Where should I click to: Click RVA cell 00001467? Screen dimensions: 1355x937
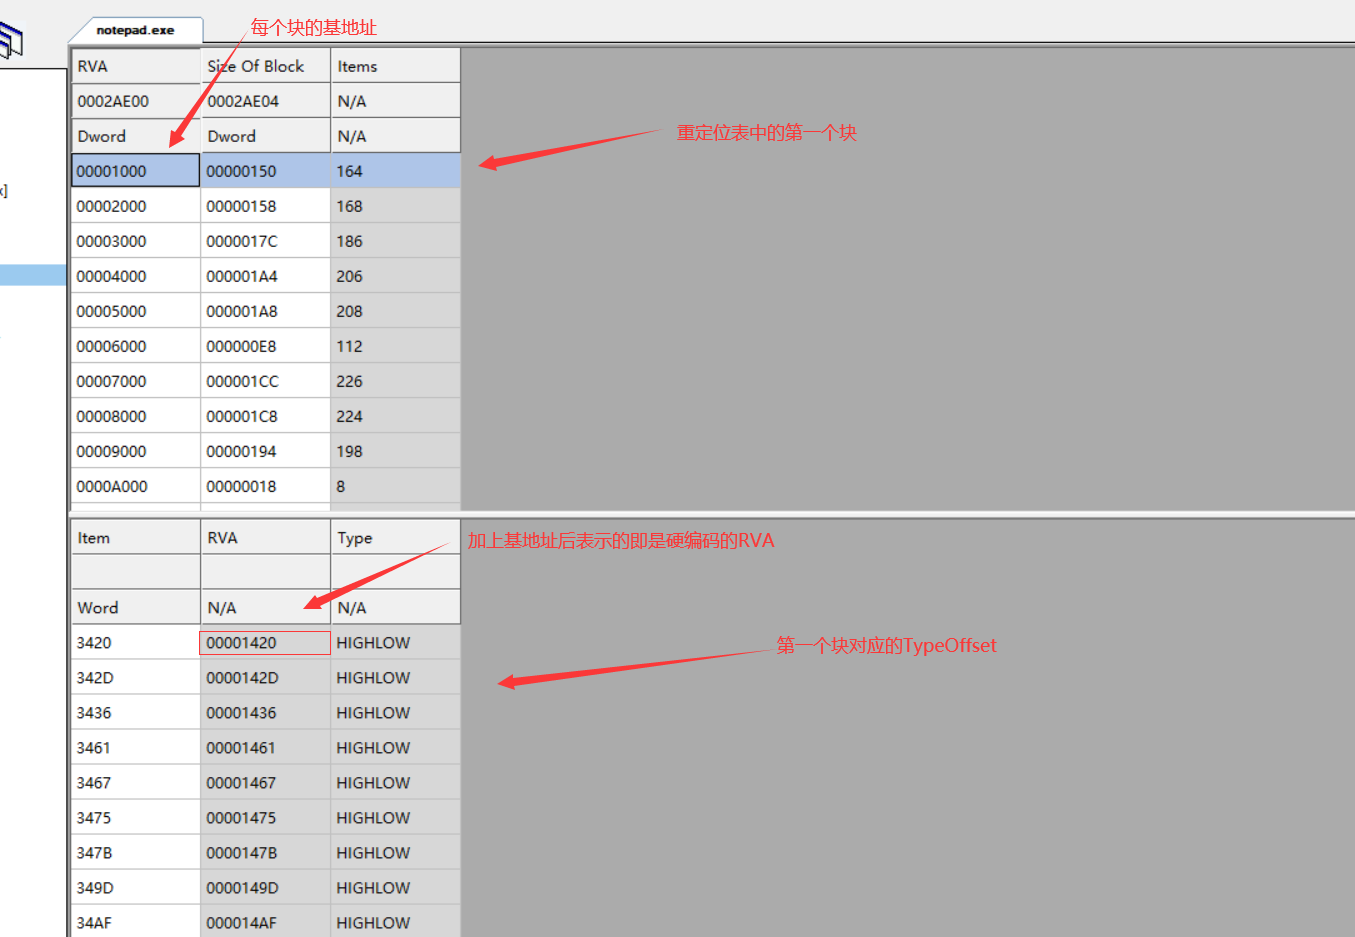[x=266, y=782]
